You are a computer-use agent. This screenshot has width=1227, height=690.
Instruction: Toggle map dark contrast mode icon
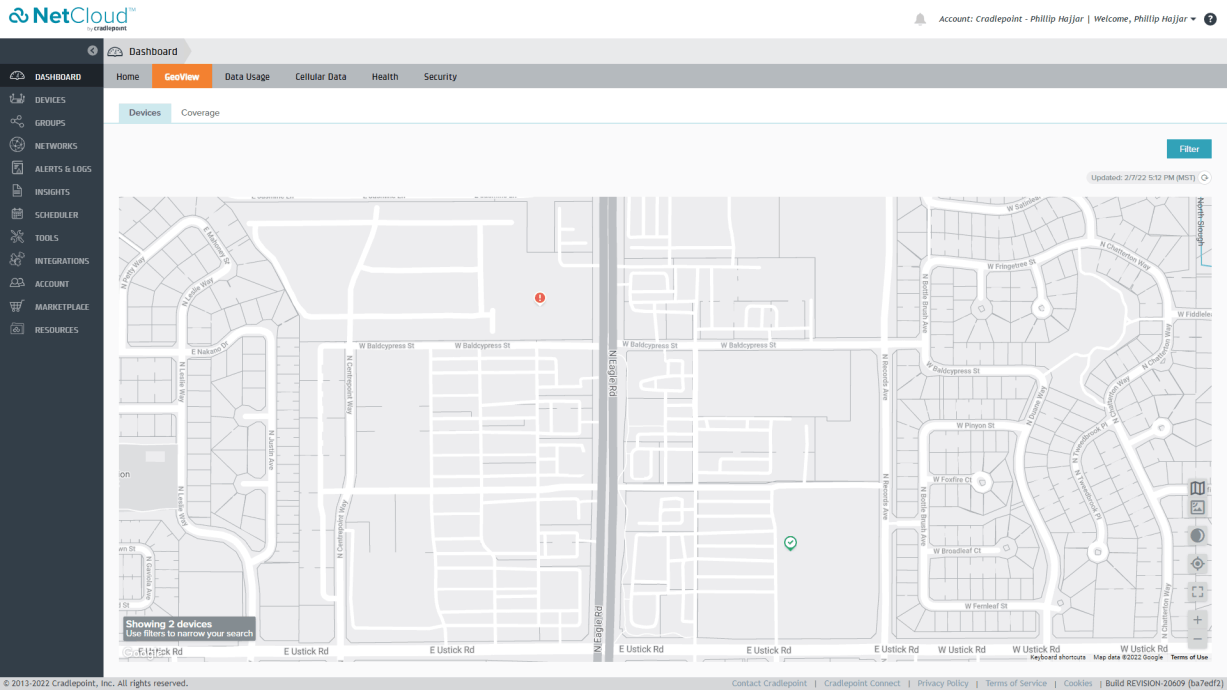(1197, 536)
